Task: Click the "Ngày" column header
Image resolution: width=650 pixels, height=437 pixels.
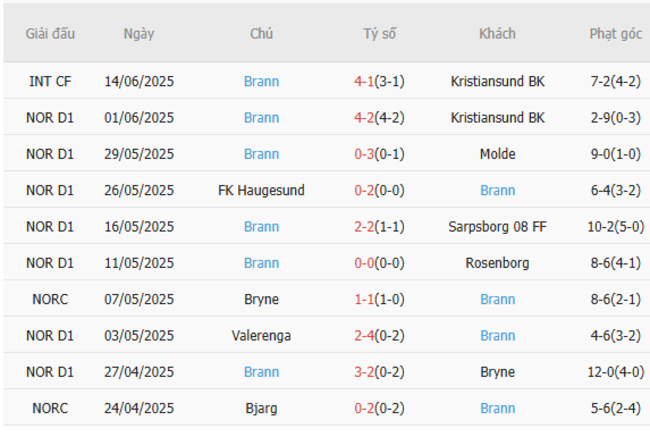Action: pos(139,34)
